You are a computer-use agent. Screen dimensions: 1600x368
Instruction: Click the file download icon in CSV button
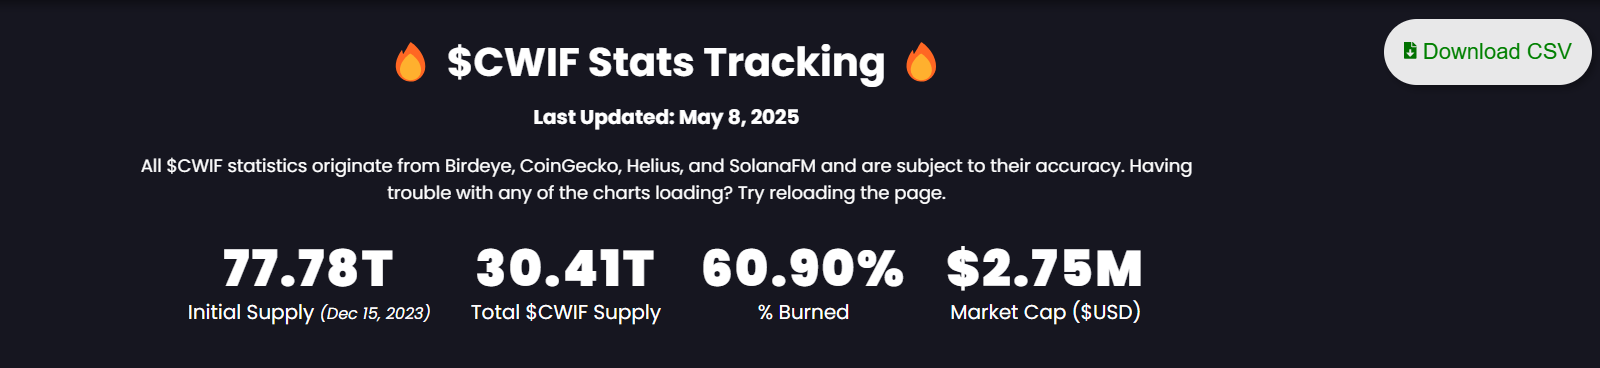click(x=1410, y=51)
